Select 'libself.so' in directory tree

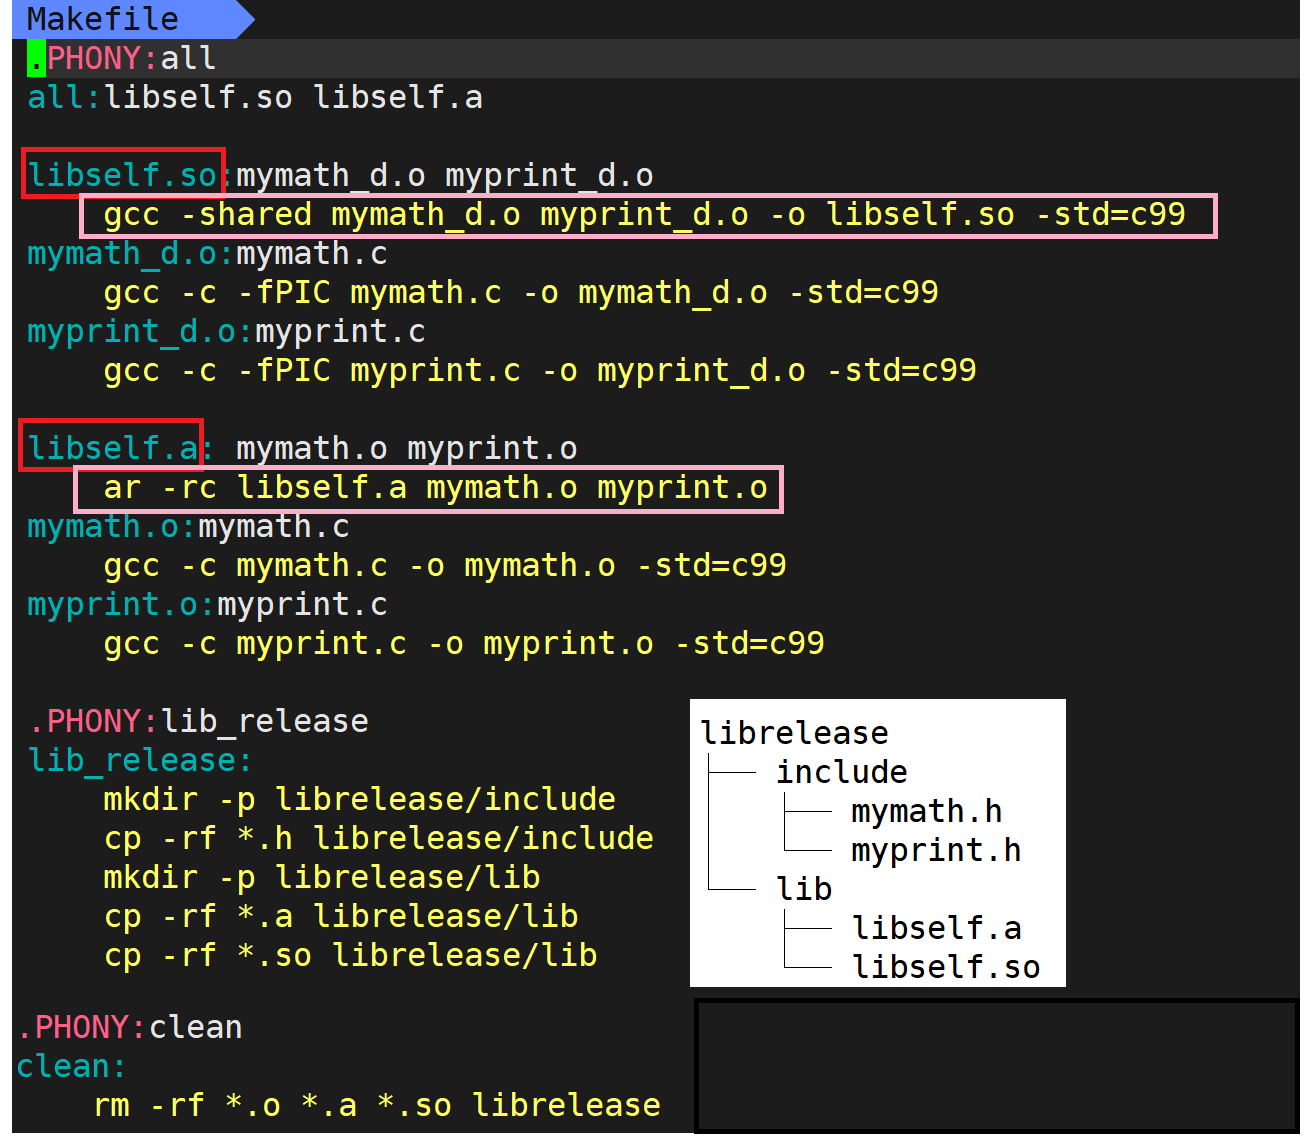[x=945, y=967]
